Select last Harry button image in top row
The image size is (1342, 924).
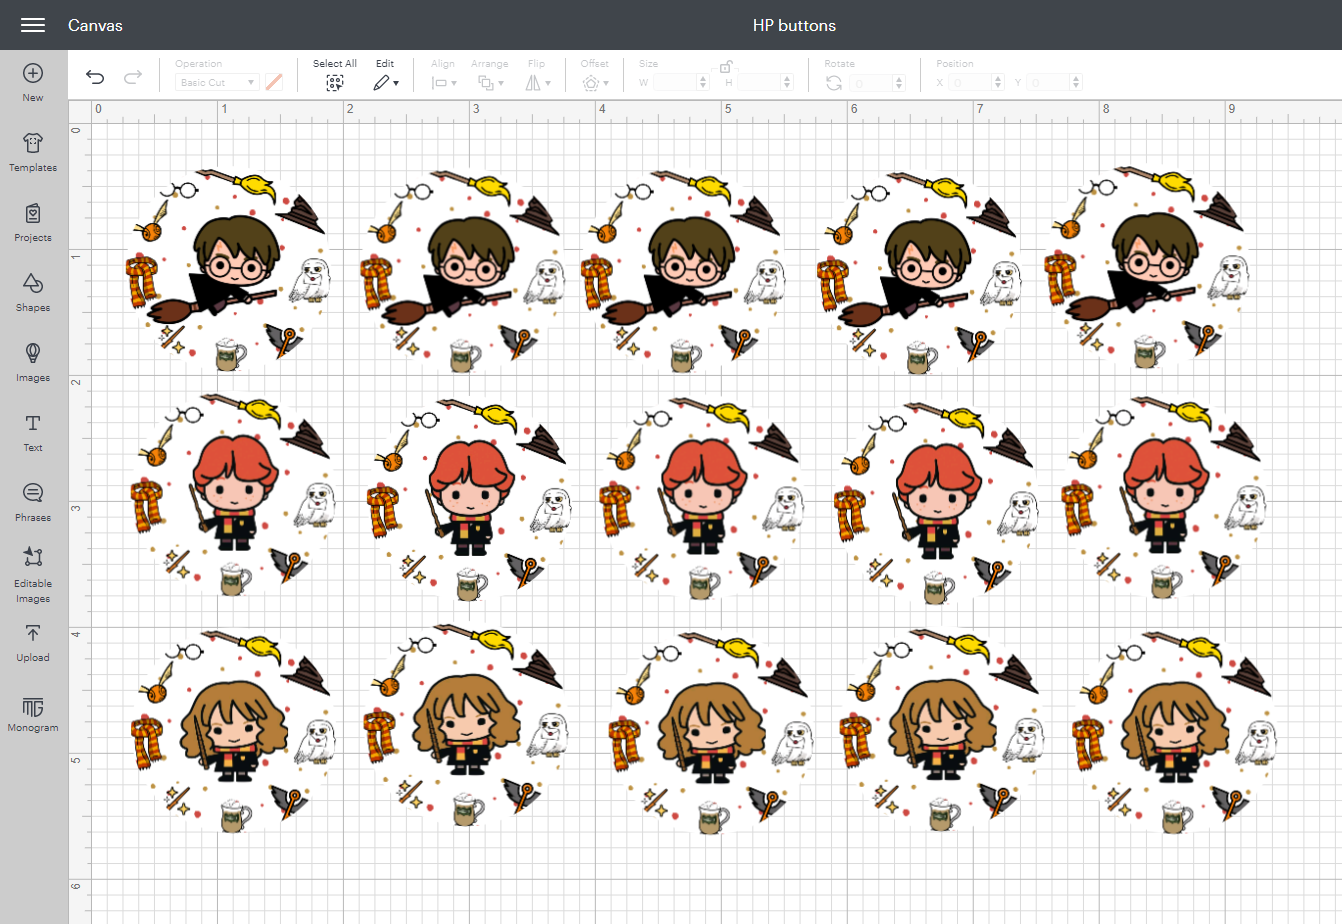tap(1148, 268)
